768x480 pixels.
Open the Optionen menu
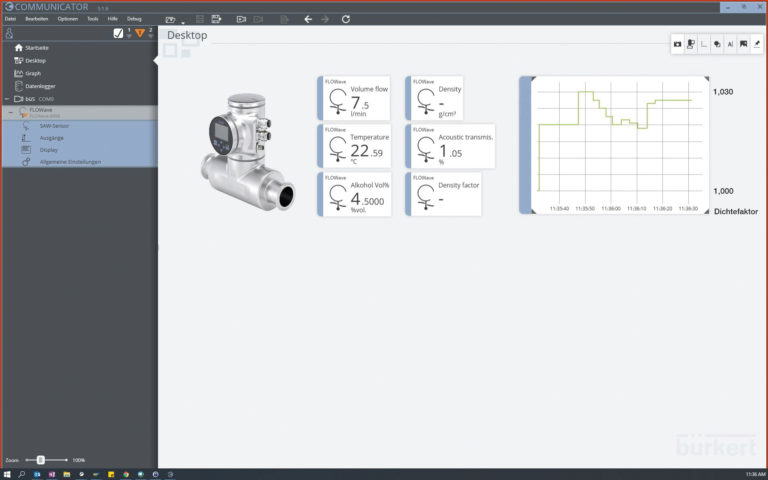pyautogui.click(x=67, y=18)
